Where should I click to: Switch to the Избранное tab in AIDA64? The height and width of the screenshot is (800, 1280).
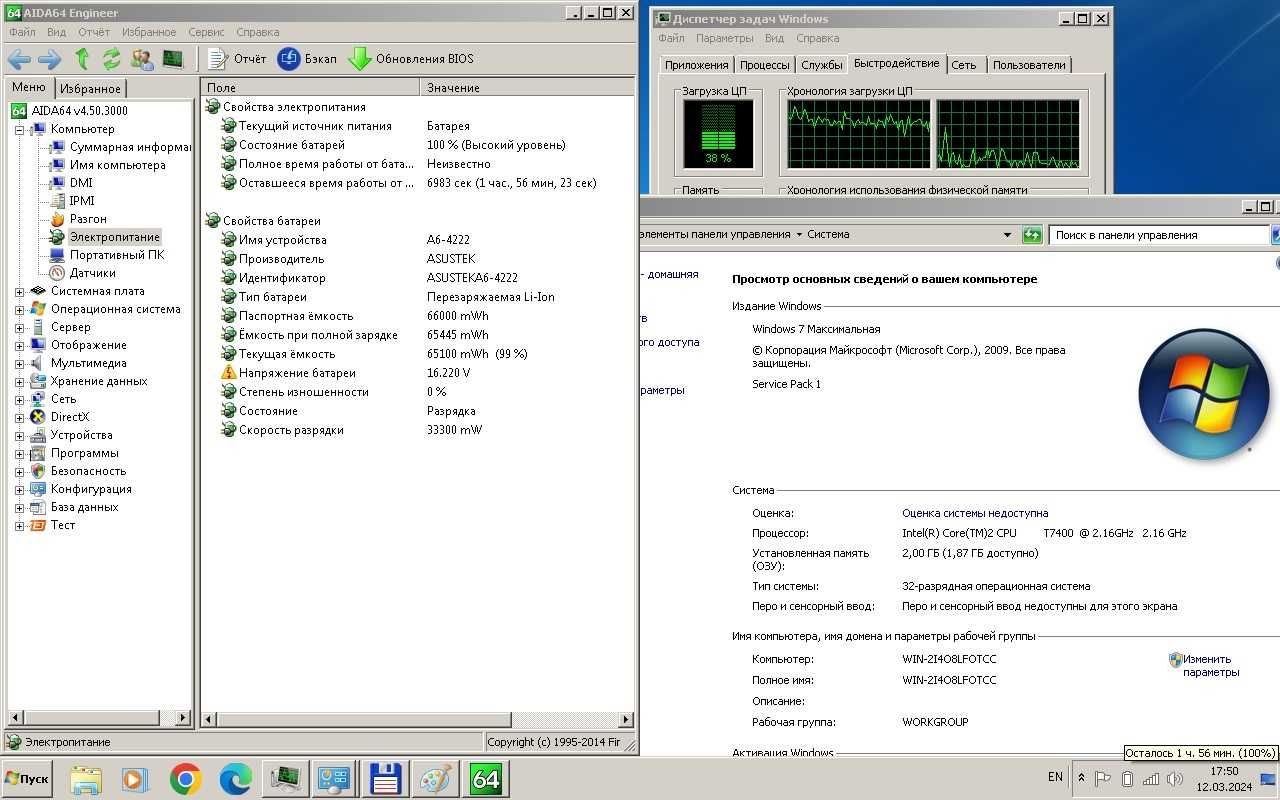point(90,88)
